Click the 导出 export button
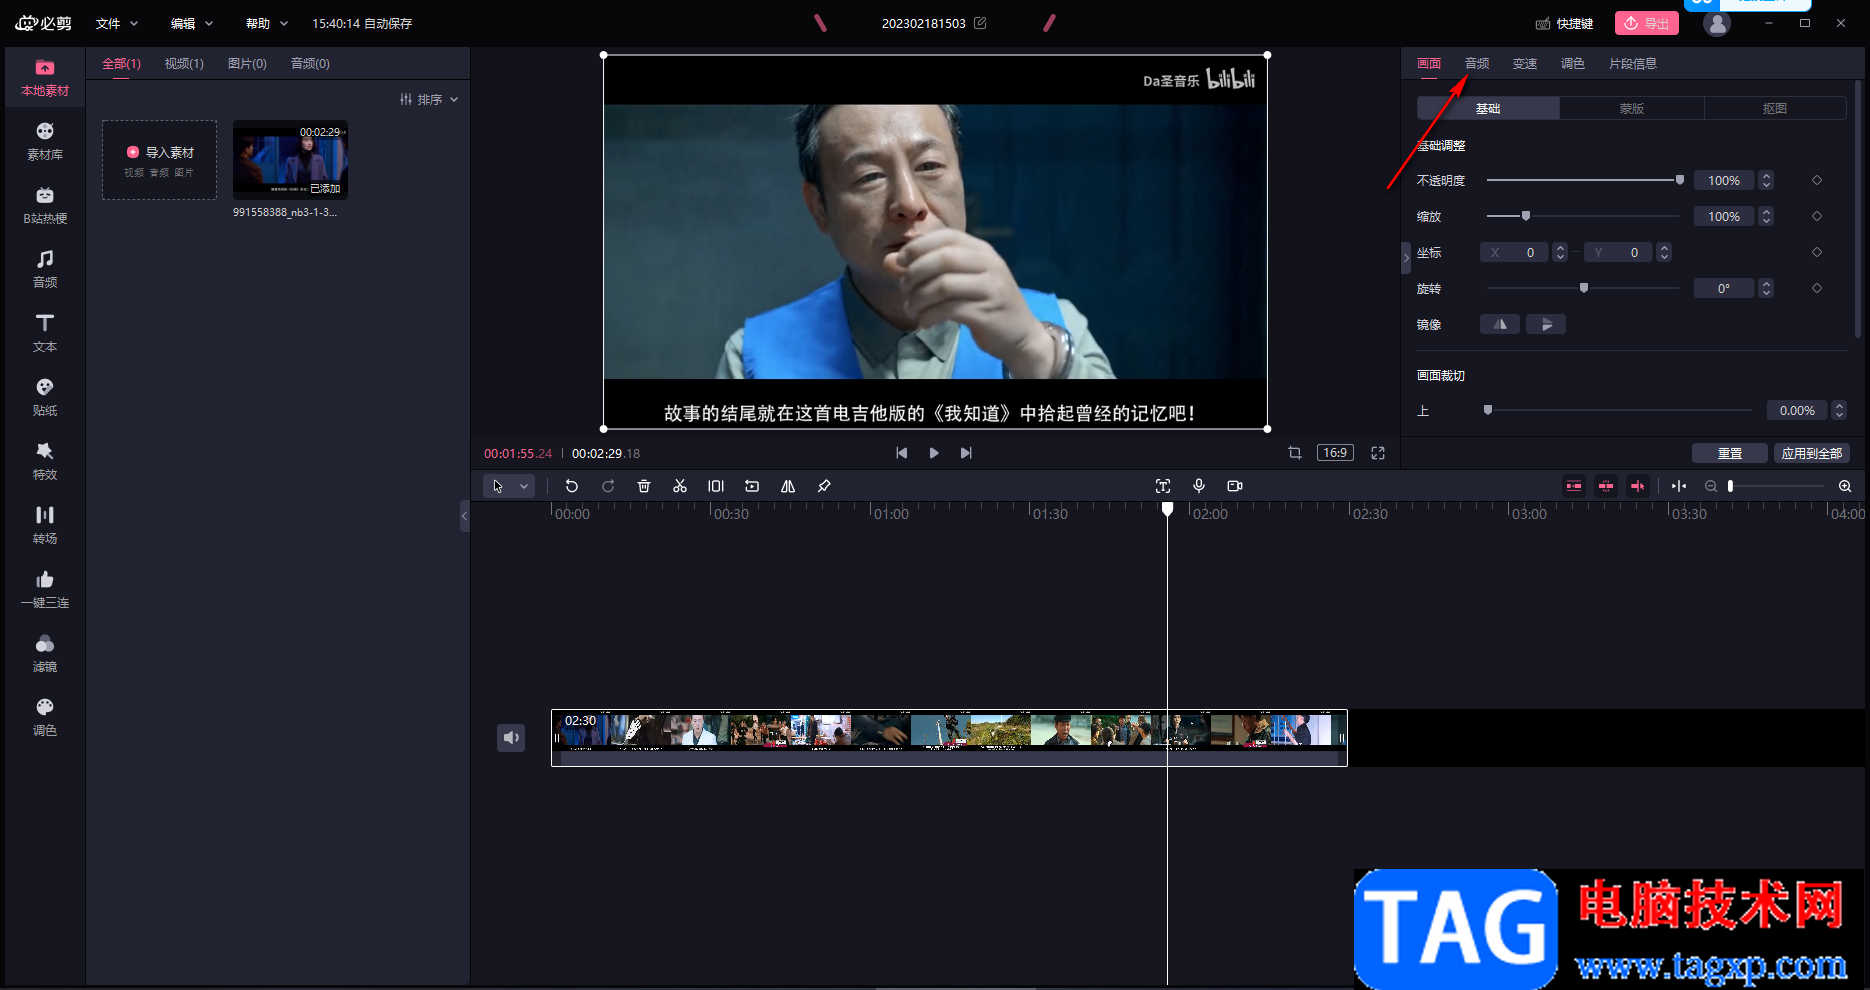Image resolution: width=1870 pixels, height=990 pixels. [x=1646, y=23]
